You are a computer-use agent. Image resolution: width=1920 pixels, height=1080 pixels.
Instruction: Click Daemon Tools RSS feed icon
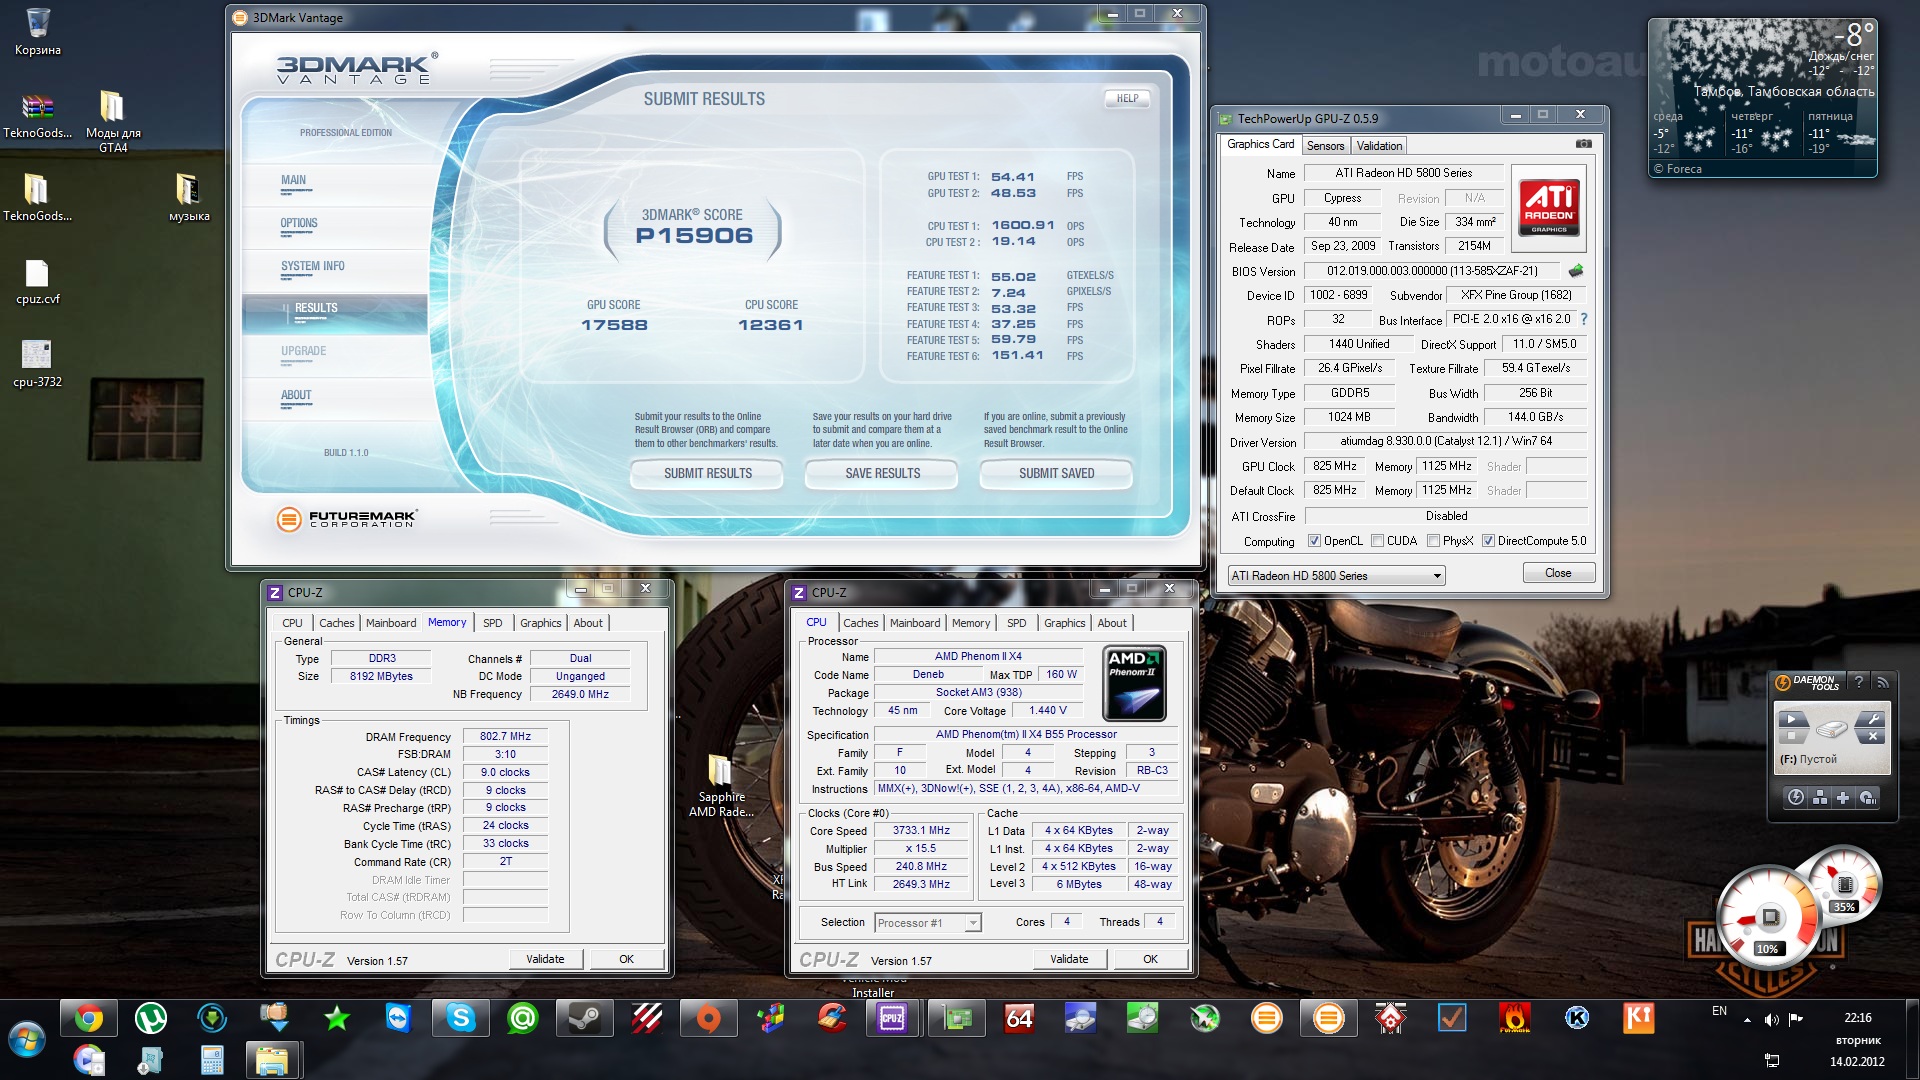tap(1882, 682)
